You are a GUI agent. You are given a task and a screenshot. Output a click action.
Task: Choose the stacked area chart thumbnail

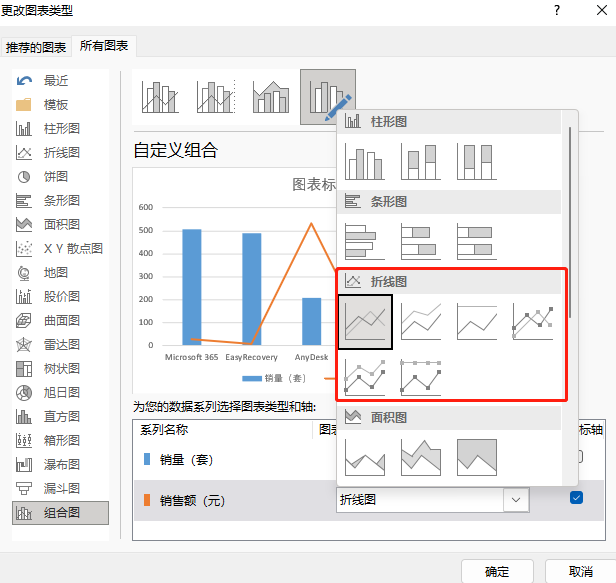tap(421, 457)
